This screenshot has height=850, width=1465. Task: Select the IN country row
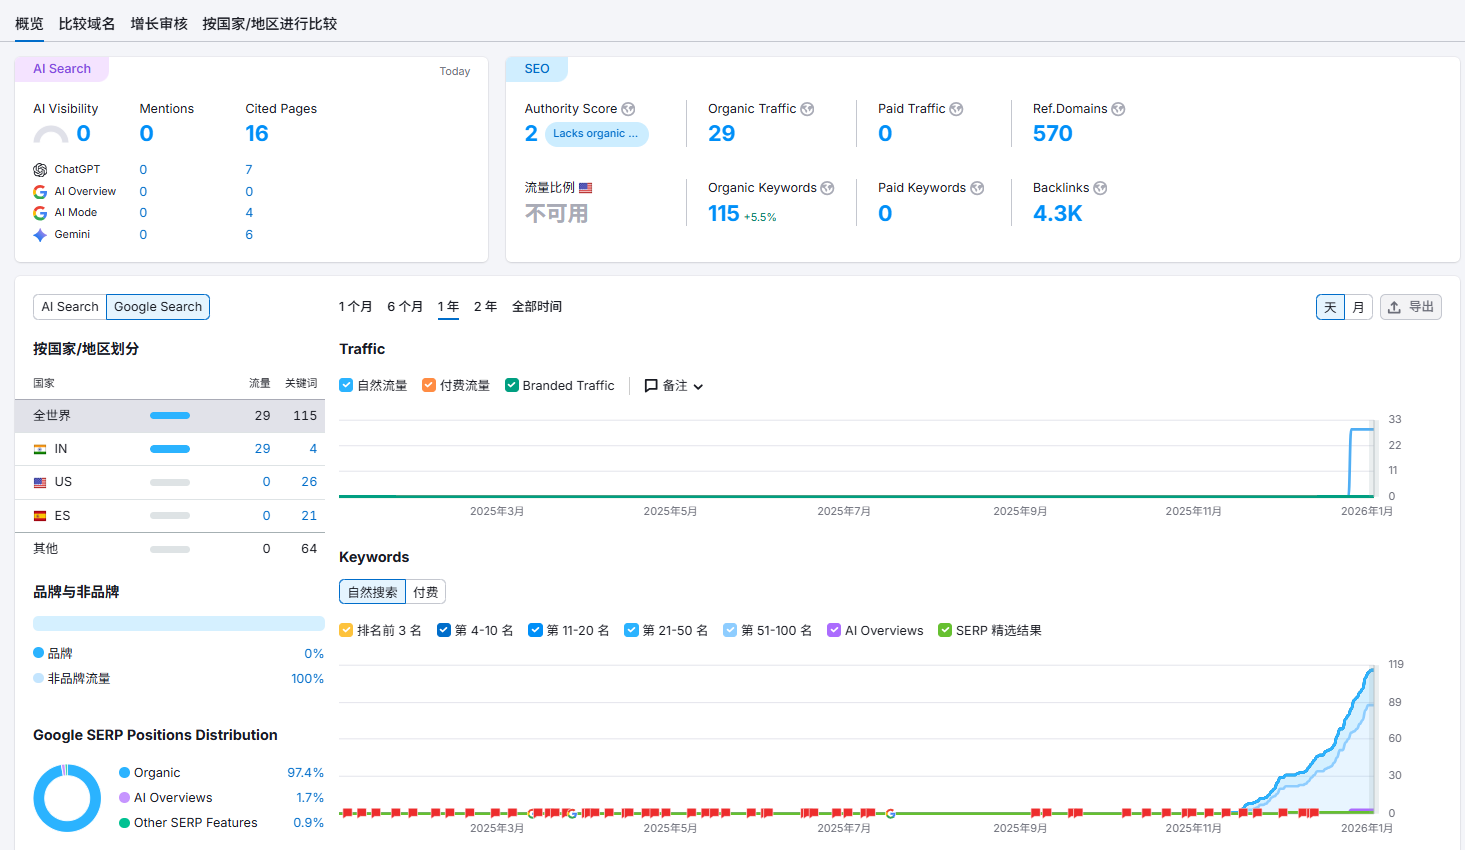coord(170,449)
